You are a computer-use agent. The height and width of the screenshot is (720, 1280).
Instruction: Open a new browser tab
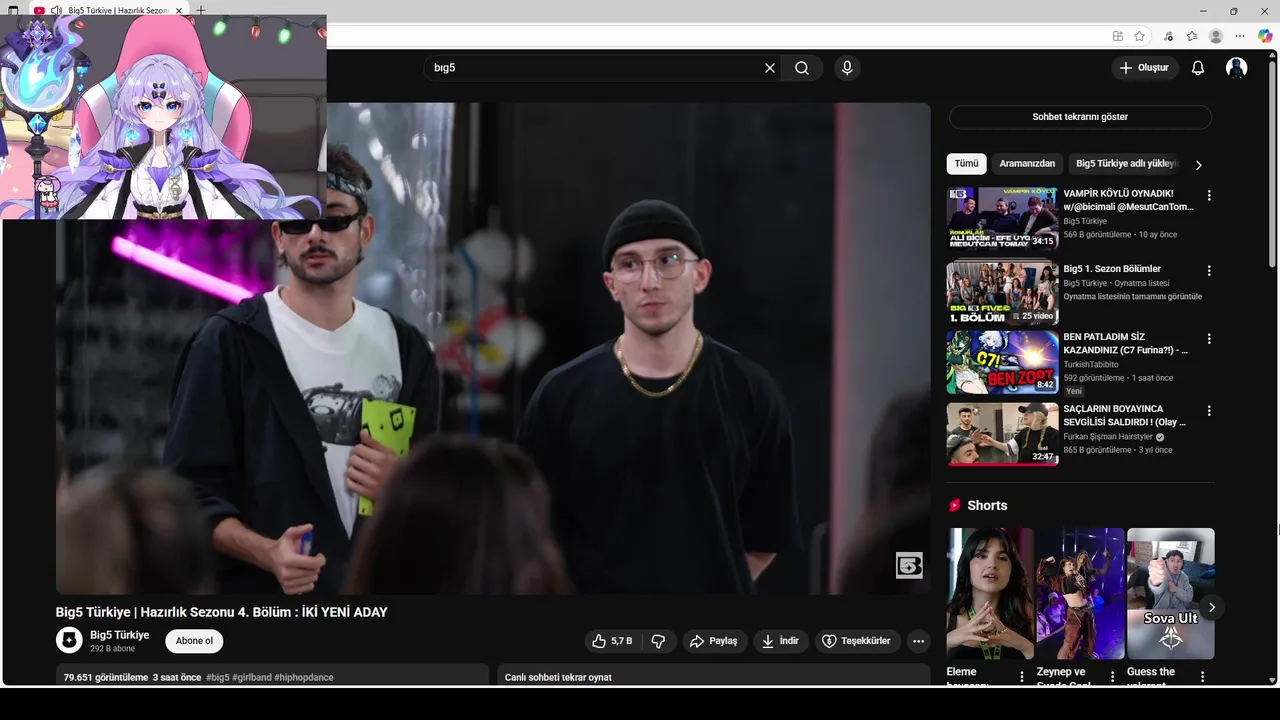pos(201,11)
